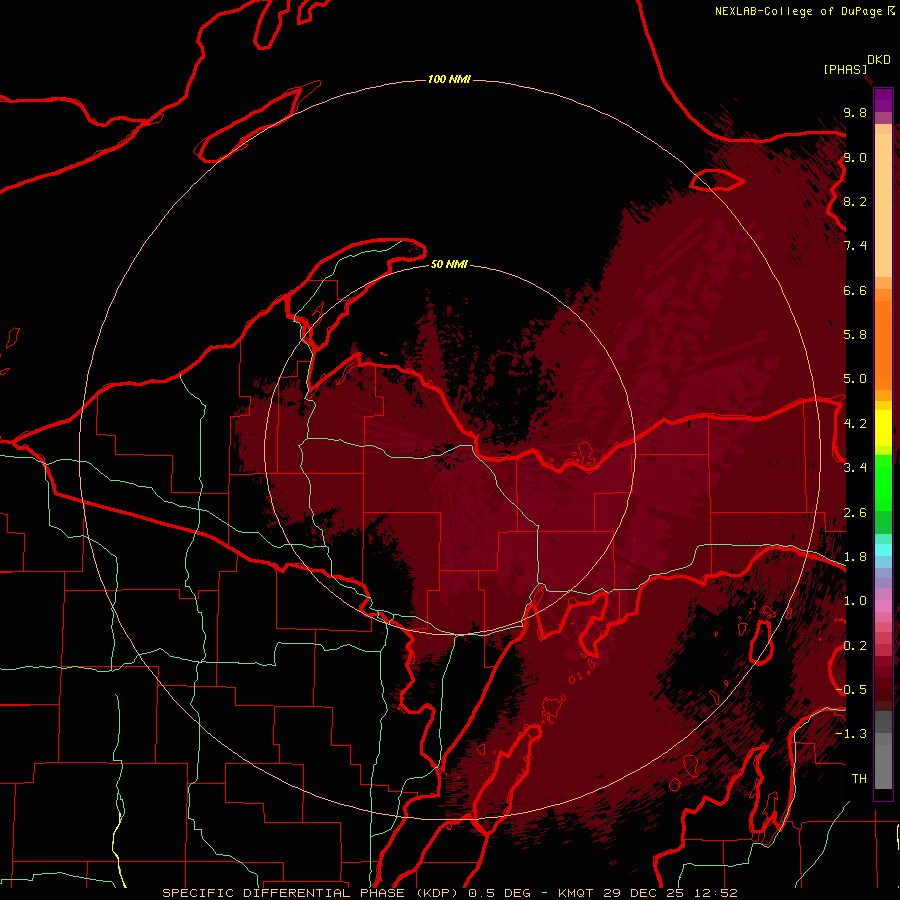Screen dimensions: 900x900
Task: Click the yellow segment of the color bar
Action: tap(883, 428)
